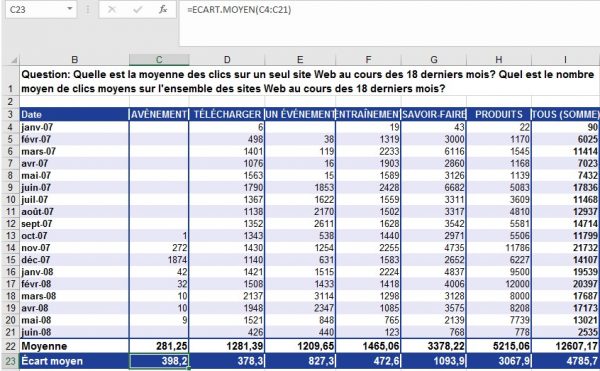This screenshot has width=600, height=371.
Task: Open the Name Box dropdown arrow
Action: 70,8
